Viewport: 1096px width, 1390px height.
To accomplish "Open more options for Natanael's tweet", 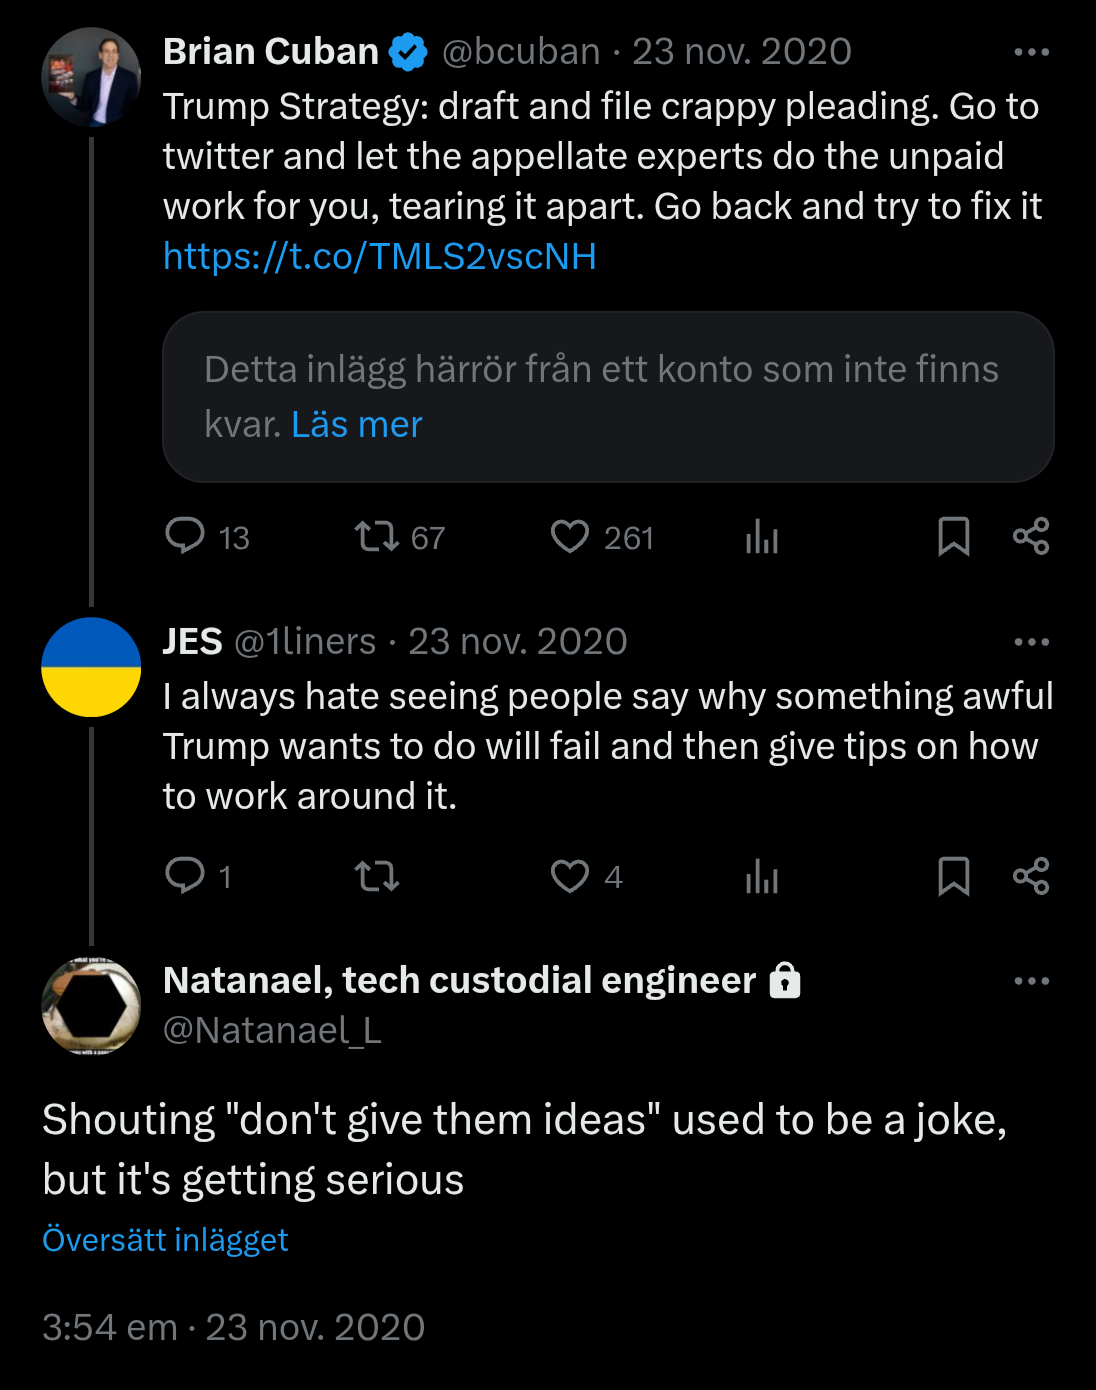I will (1031, 981).
